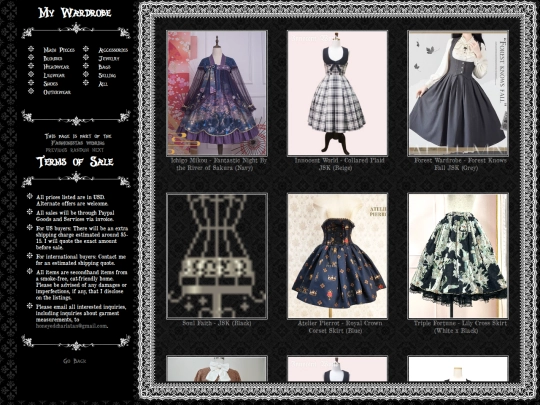Open the Ichigo Mikou navy dress thumbnail
Viewport: 540px width, 405px height.
tap(217, 93)
